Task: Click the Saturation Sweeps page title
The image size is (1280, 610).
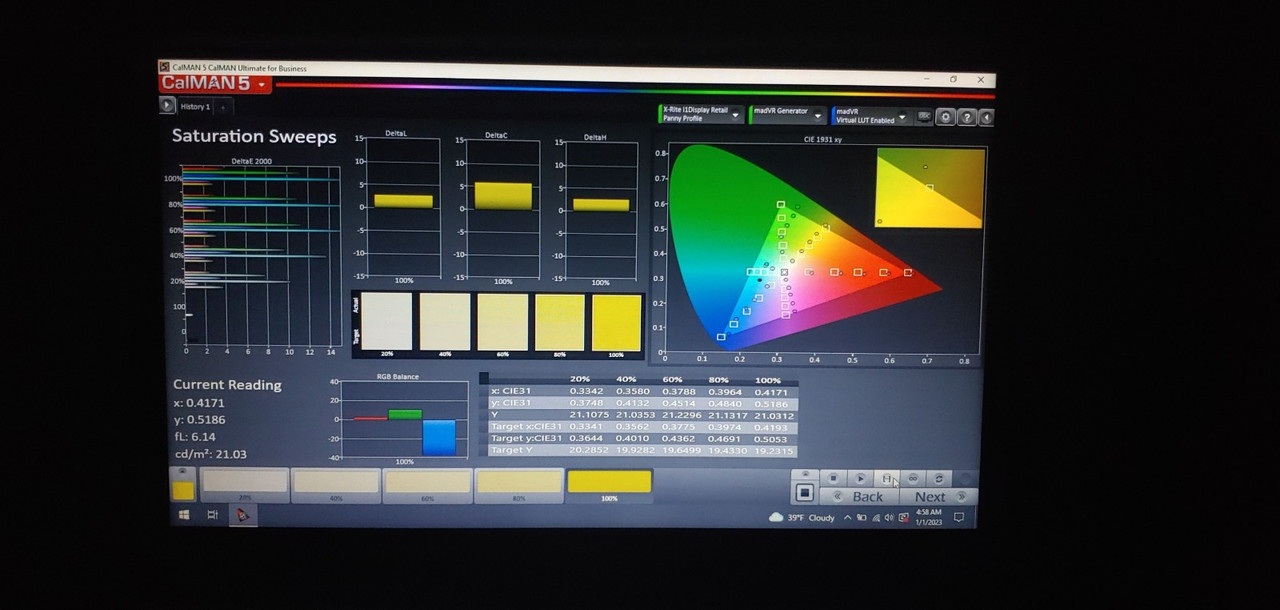Action: (254, 136)
